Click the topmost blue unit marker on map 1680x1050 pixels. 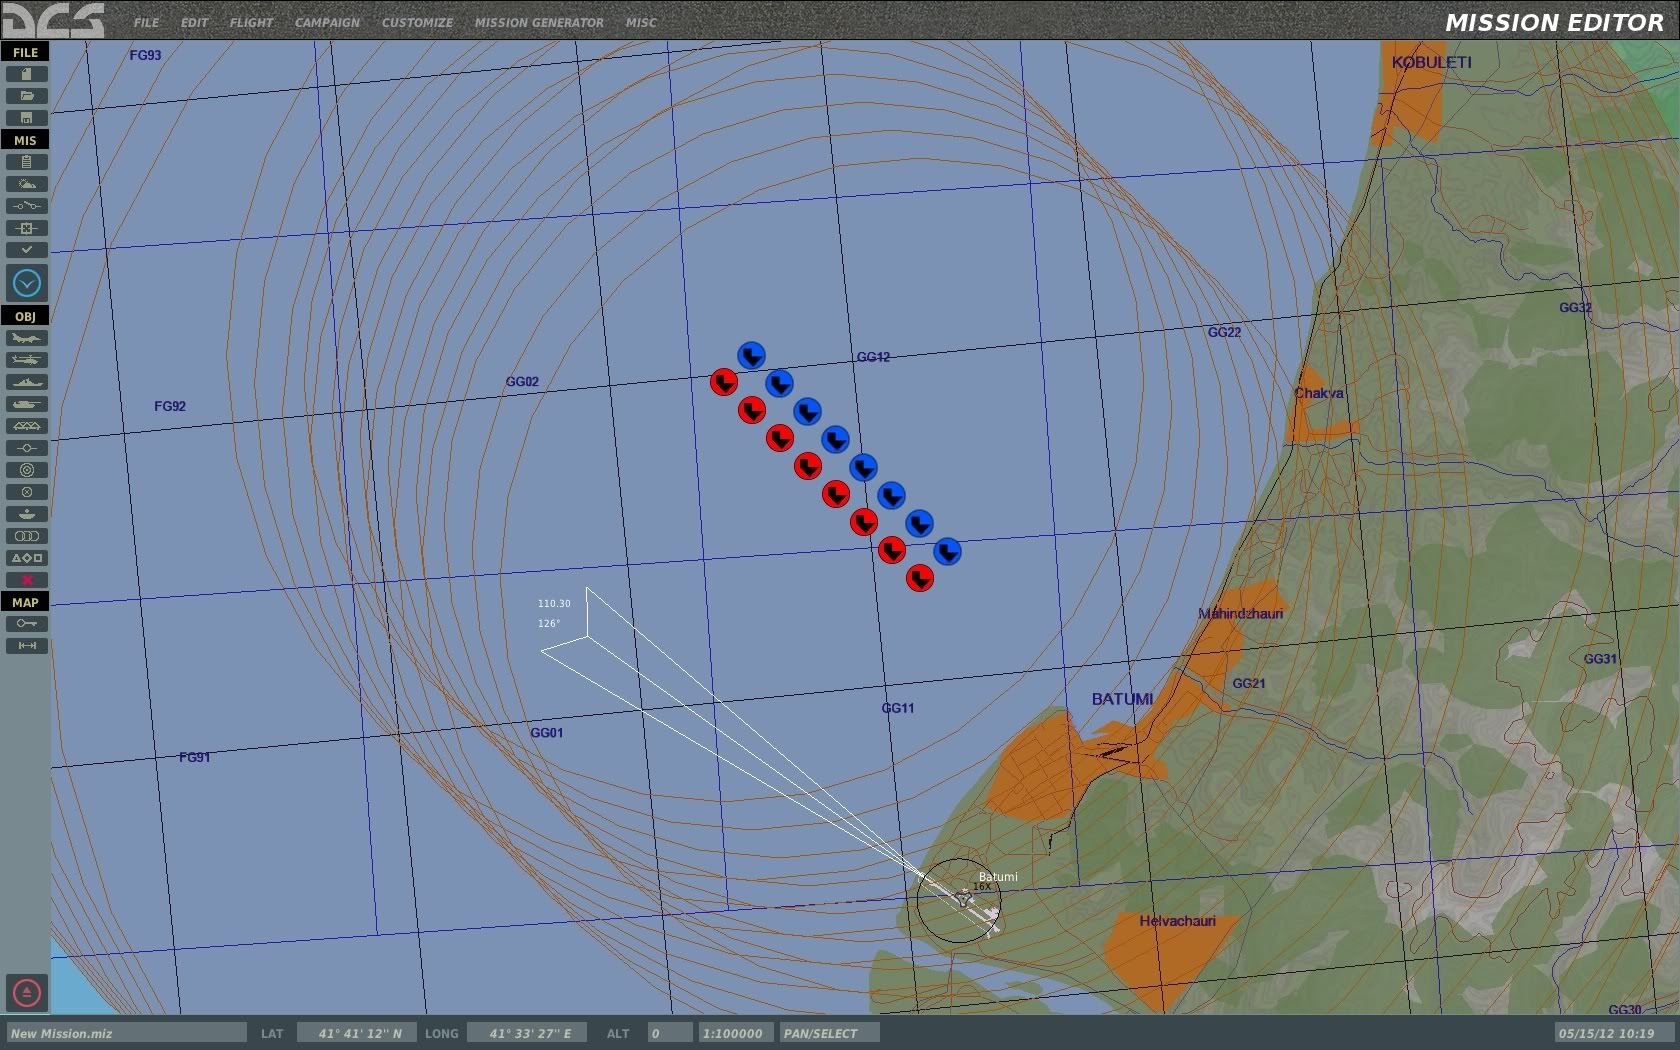point(751,355)
